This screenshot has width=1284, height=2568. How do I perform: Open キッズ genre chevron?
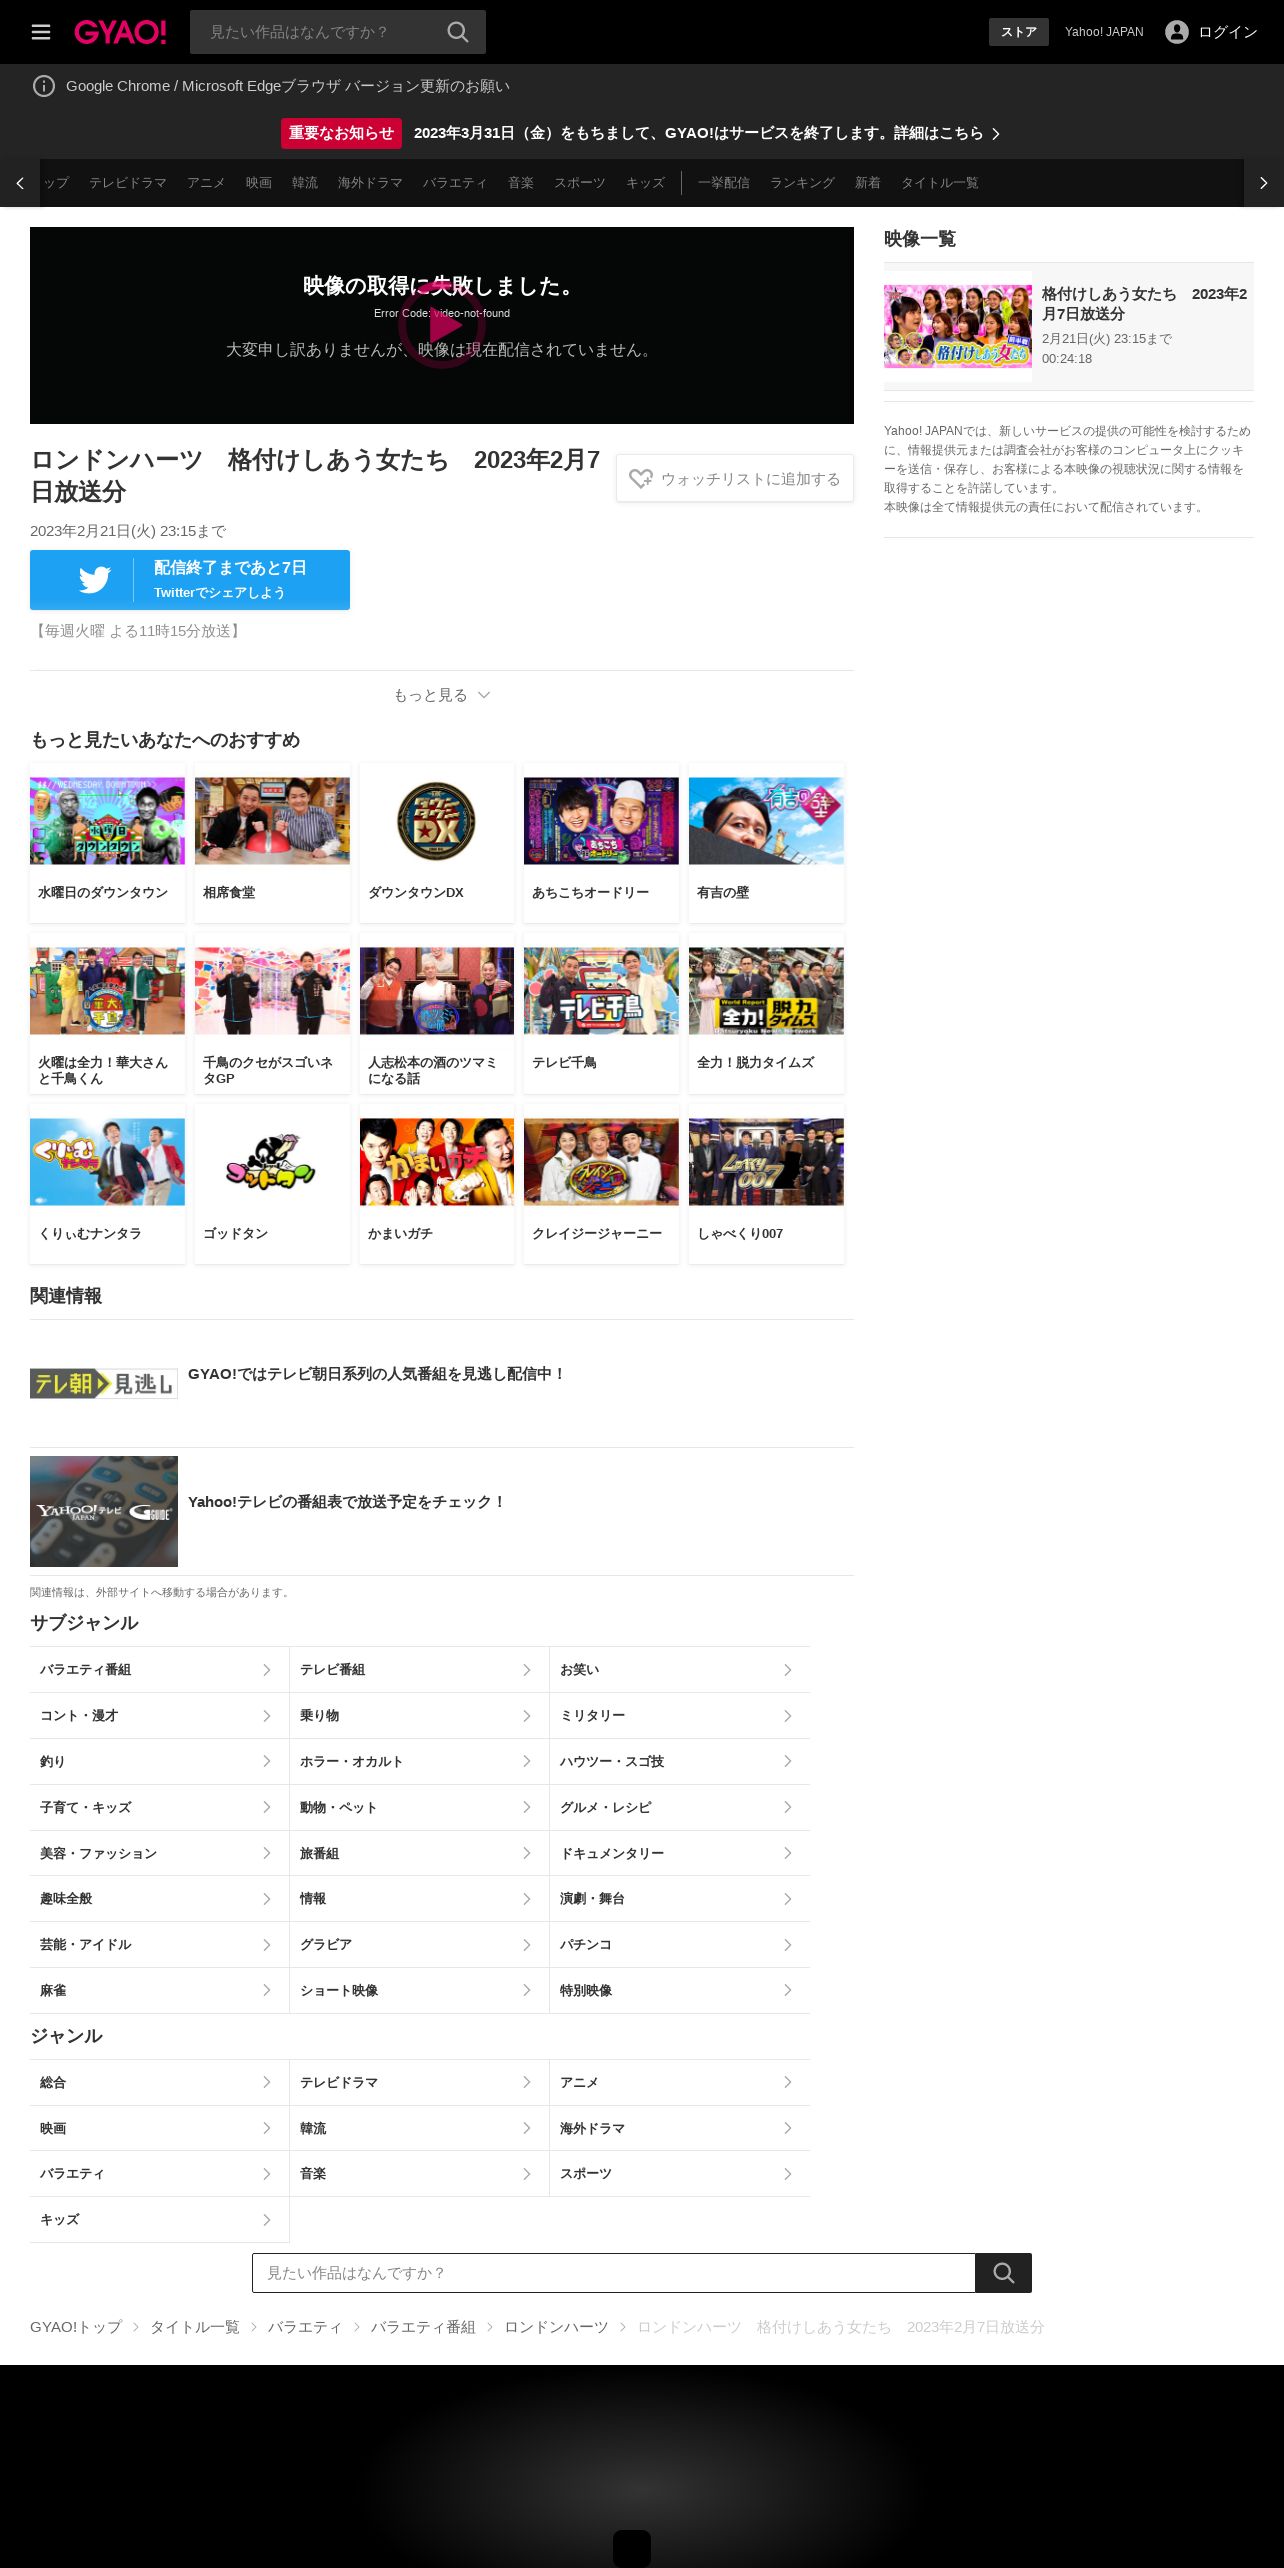[x=267, y=2220]
